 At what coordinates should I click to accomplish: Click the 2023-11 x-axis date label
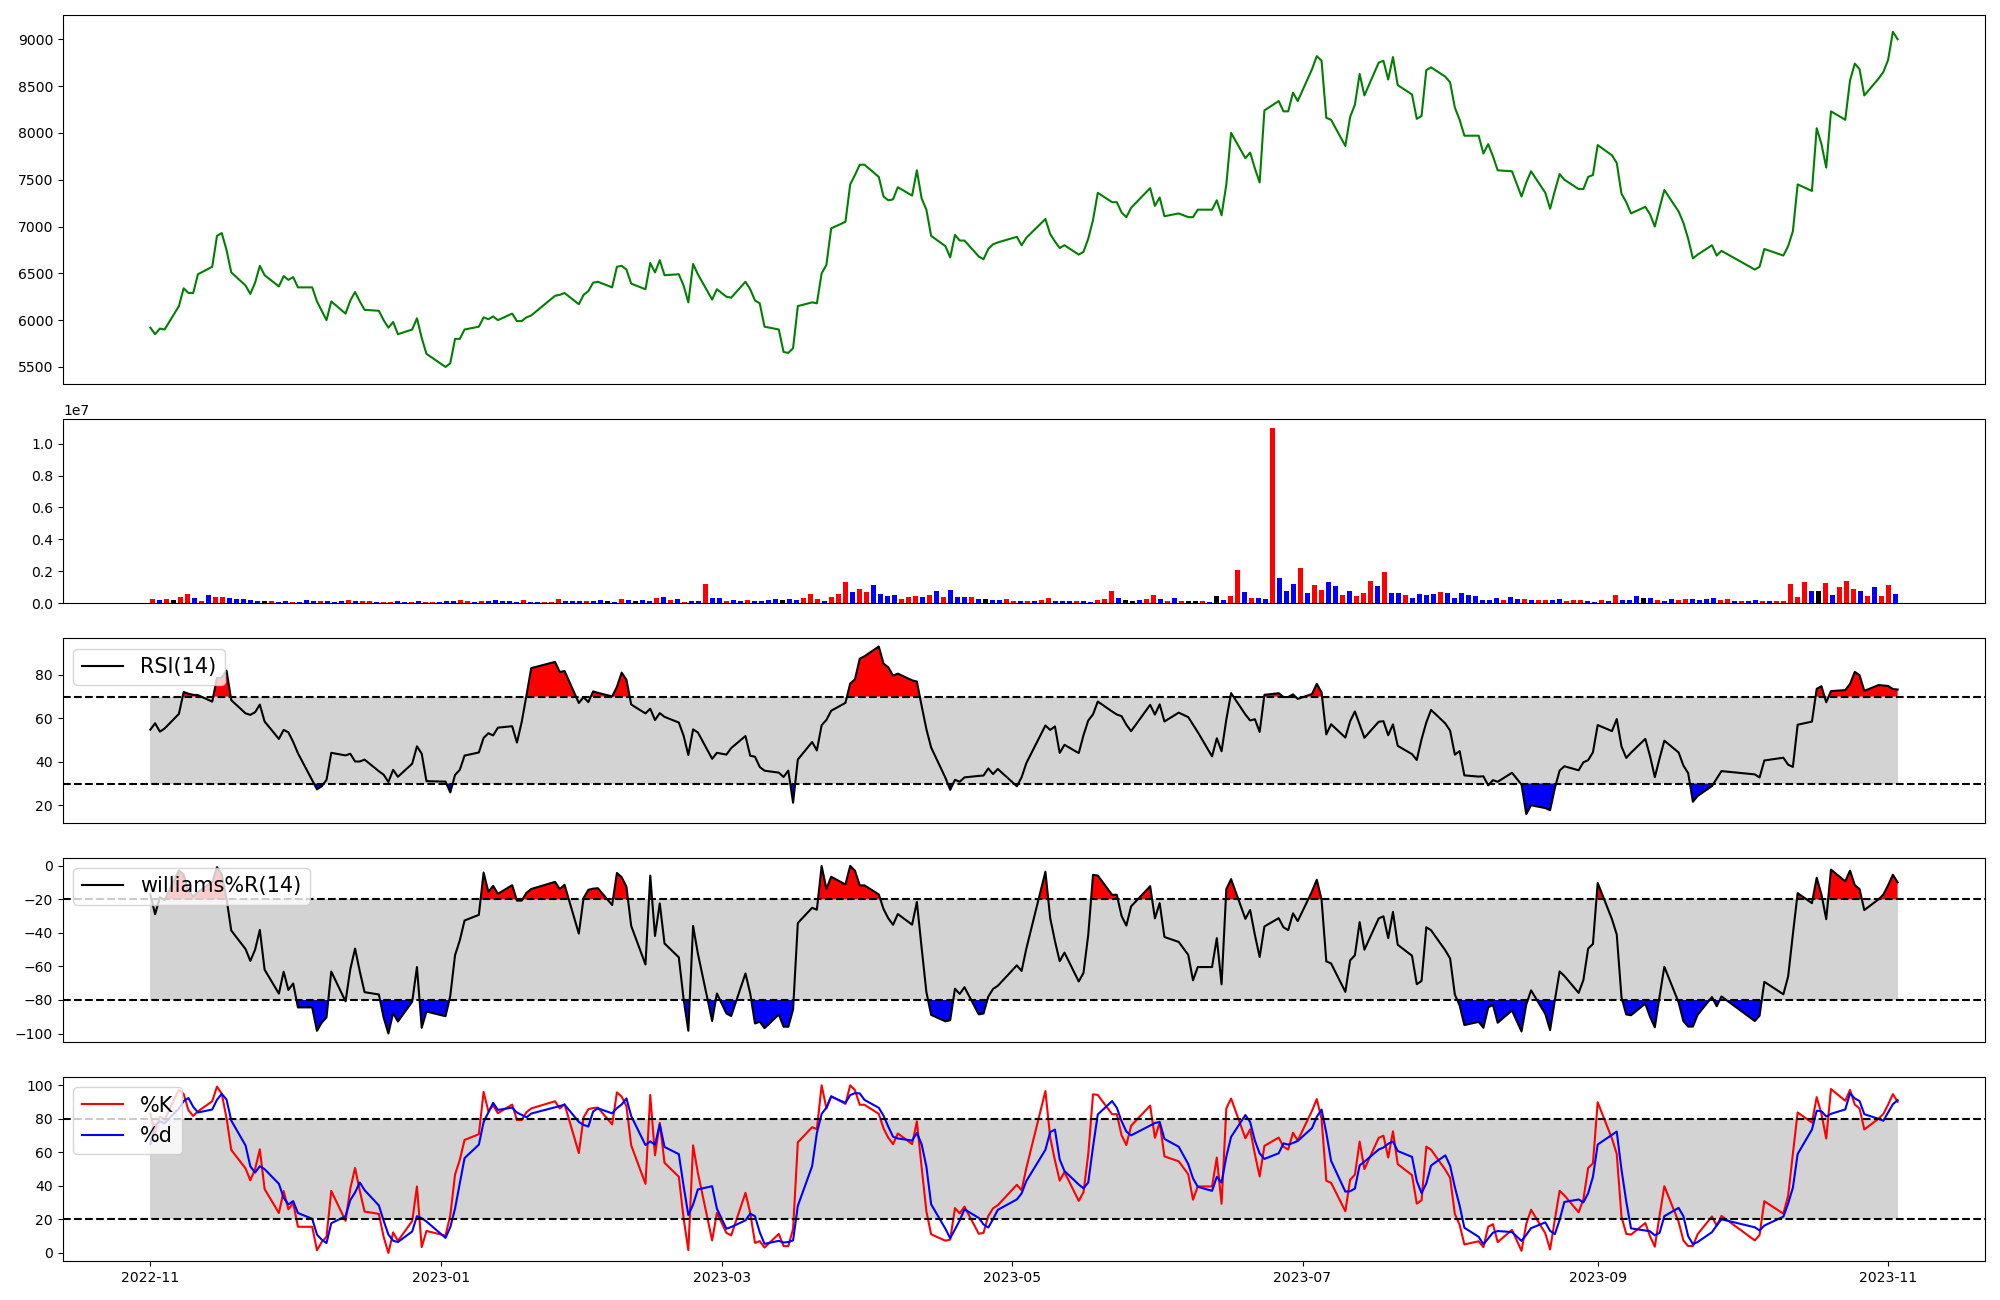click(x=1888, y=1277)
